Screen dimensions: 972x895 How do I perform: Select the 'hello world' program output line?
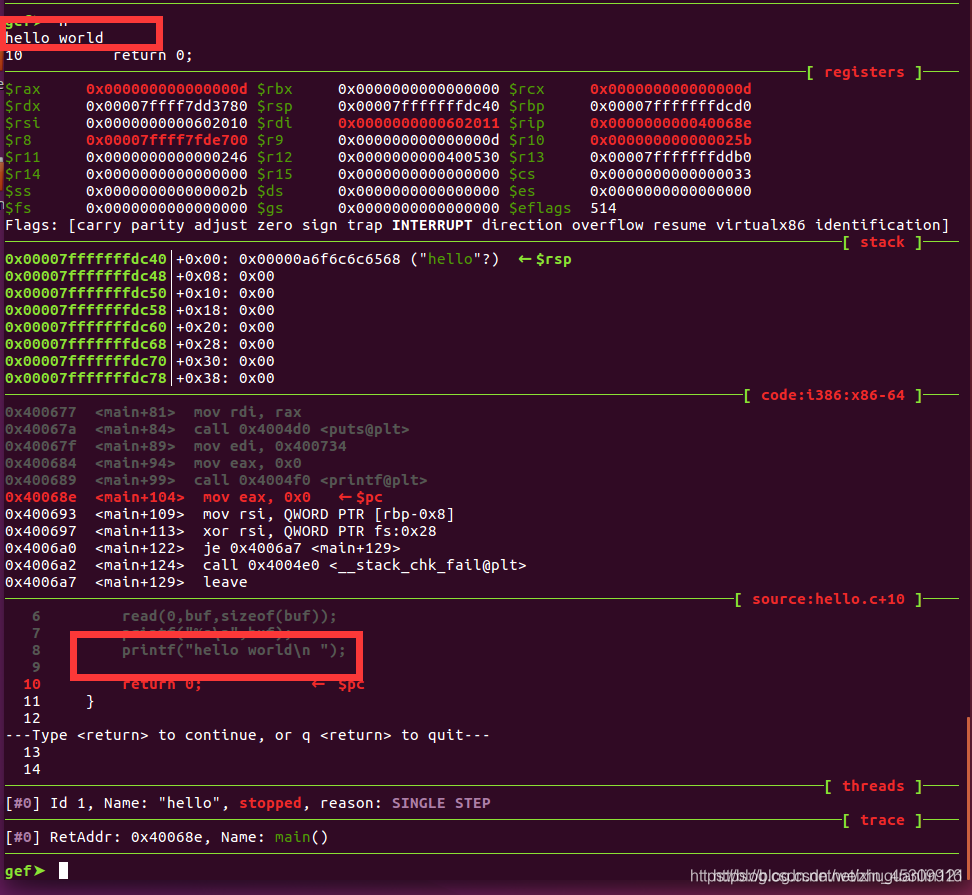(x=55, y=38)
